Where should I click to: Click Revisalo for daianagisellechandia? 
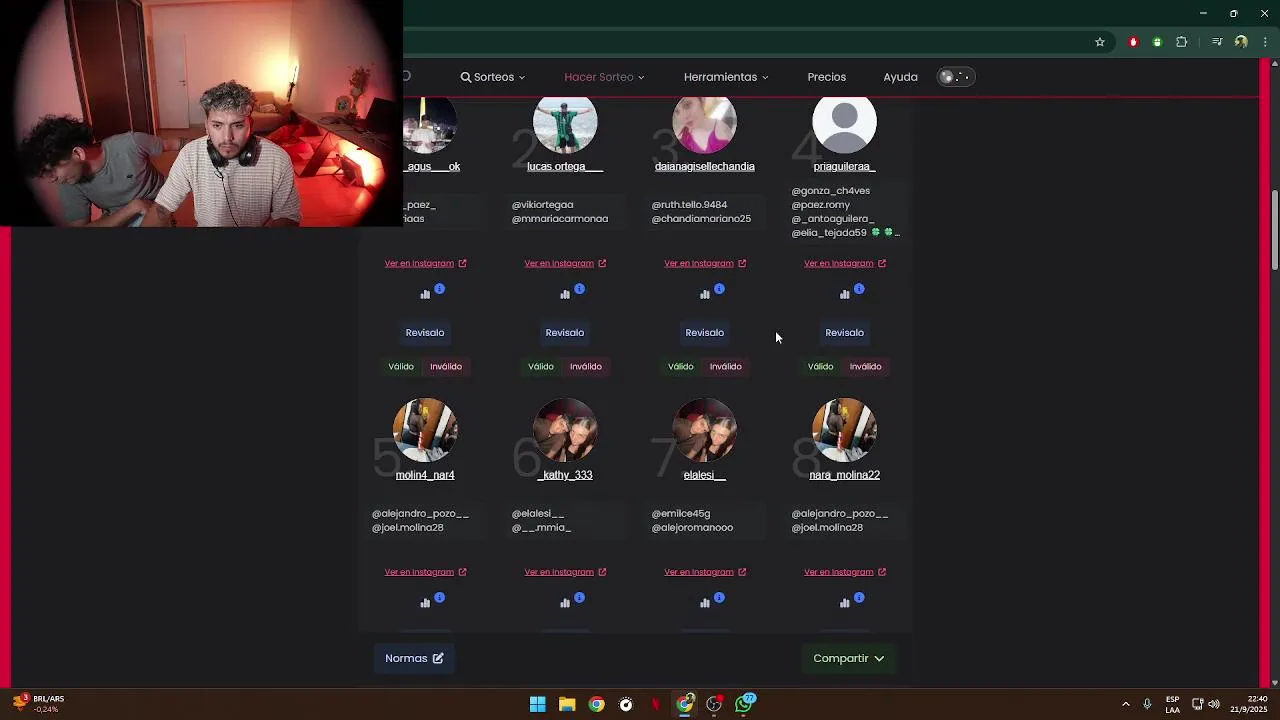[x=705, y=332]
